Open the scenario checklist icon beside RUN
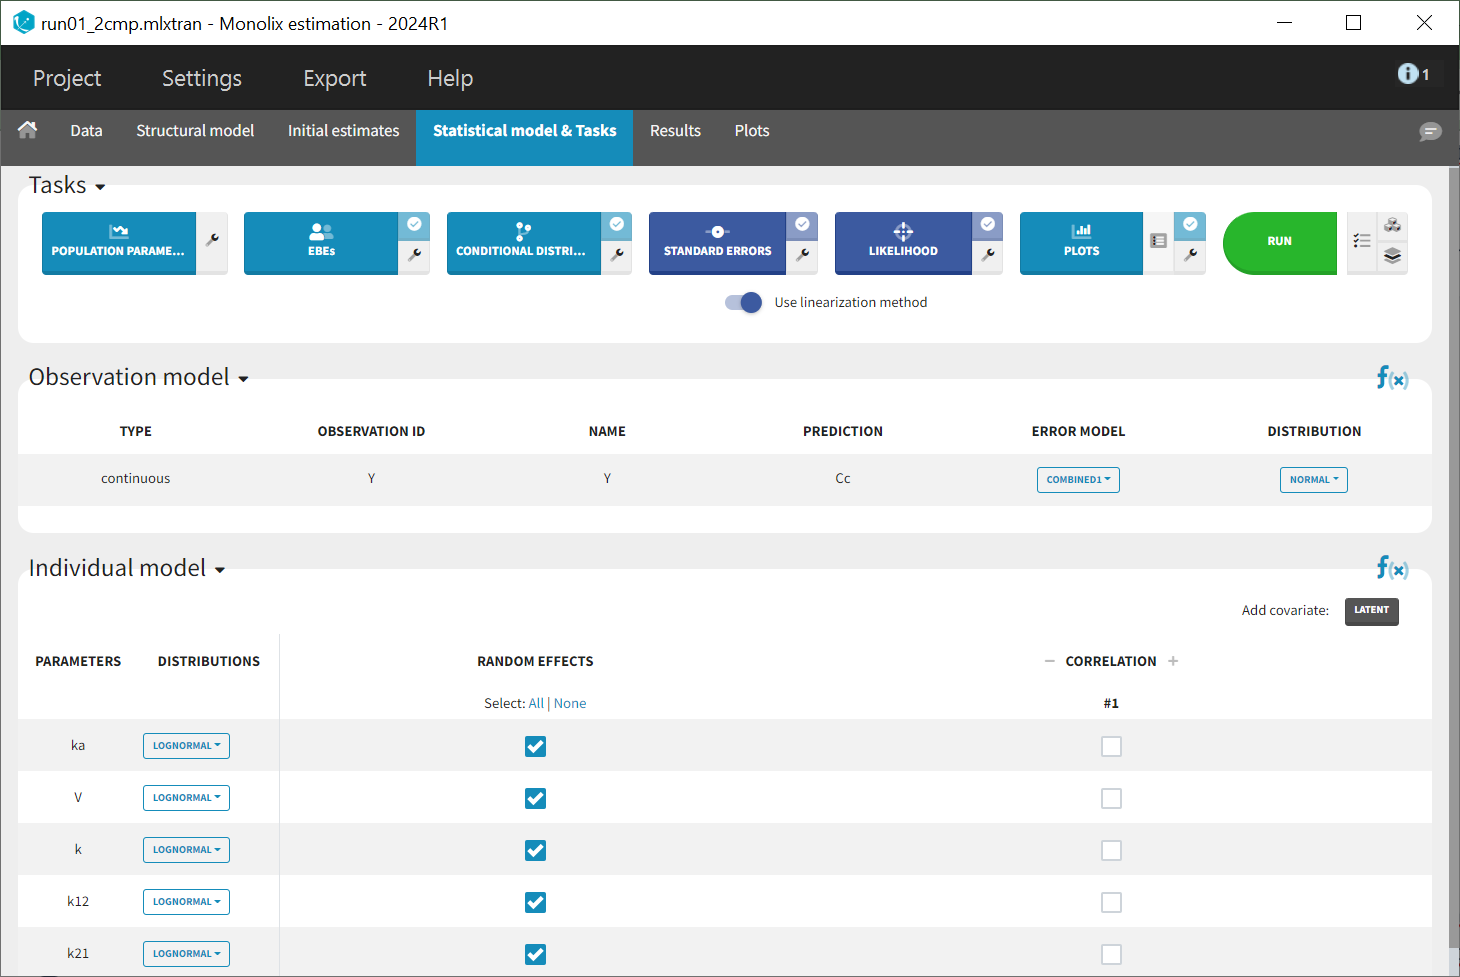 [x=1361, y=241]
